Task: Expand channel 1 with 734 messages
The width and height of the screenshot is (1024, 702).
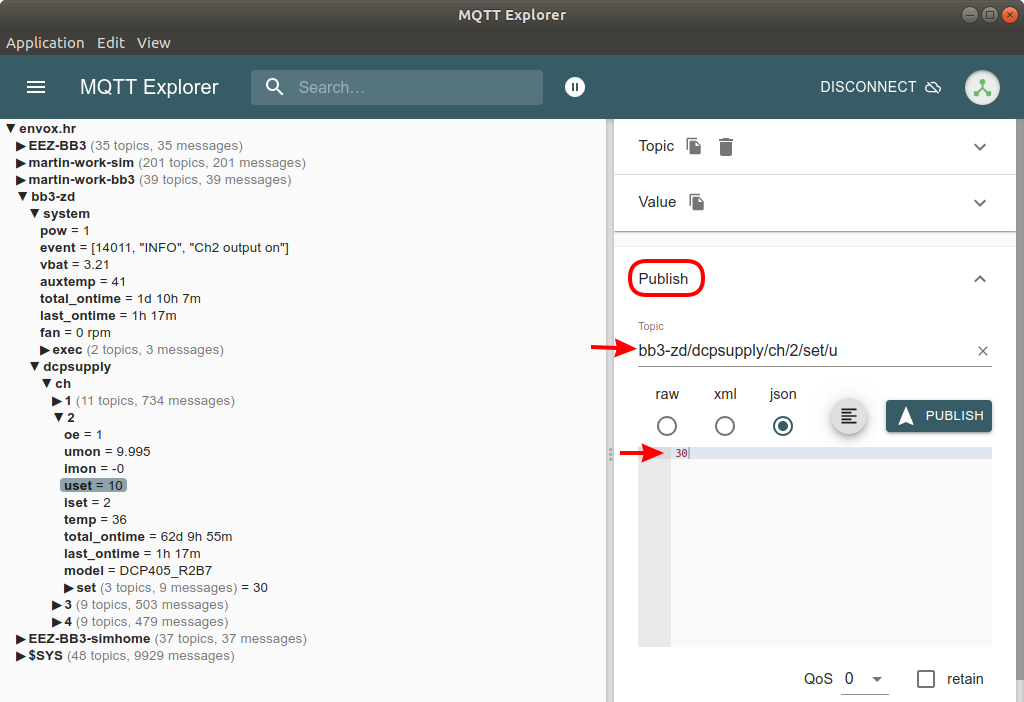Action: click(57, 401)
